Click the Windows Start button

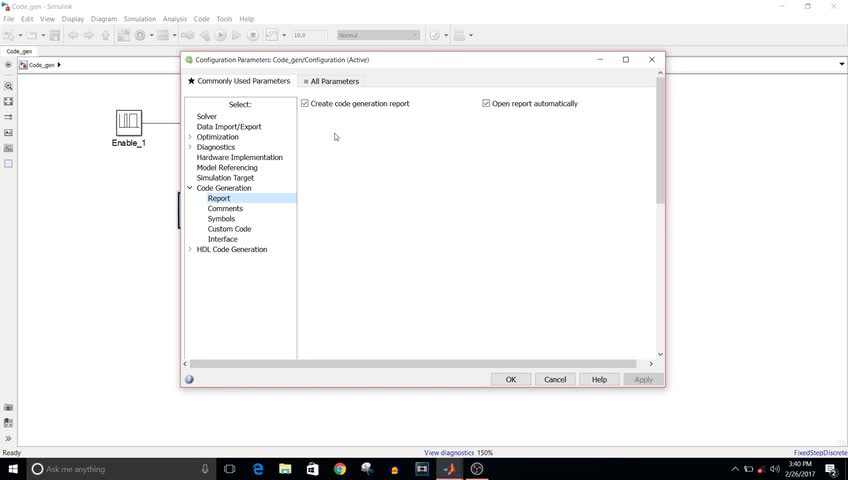13,469
